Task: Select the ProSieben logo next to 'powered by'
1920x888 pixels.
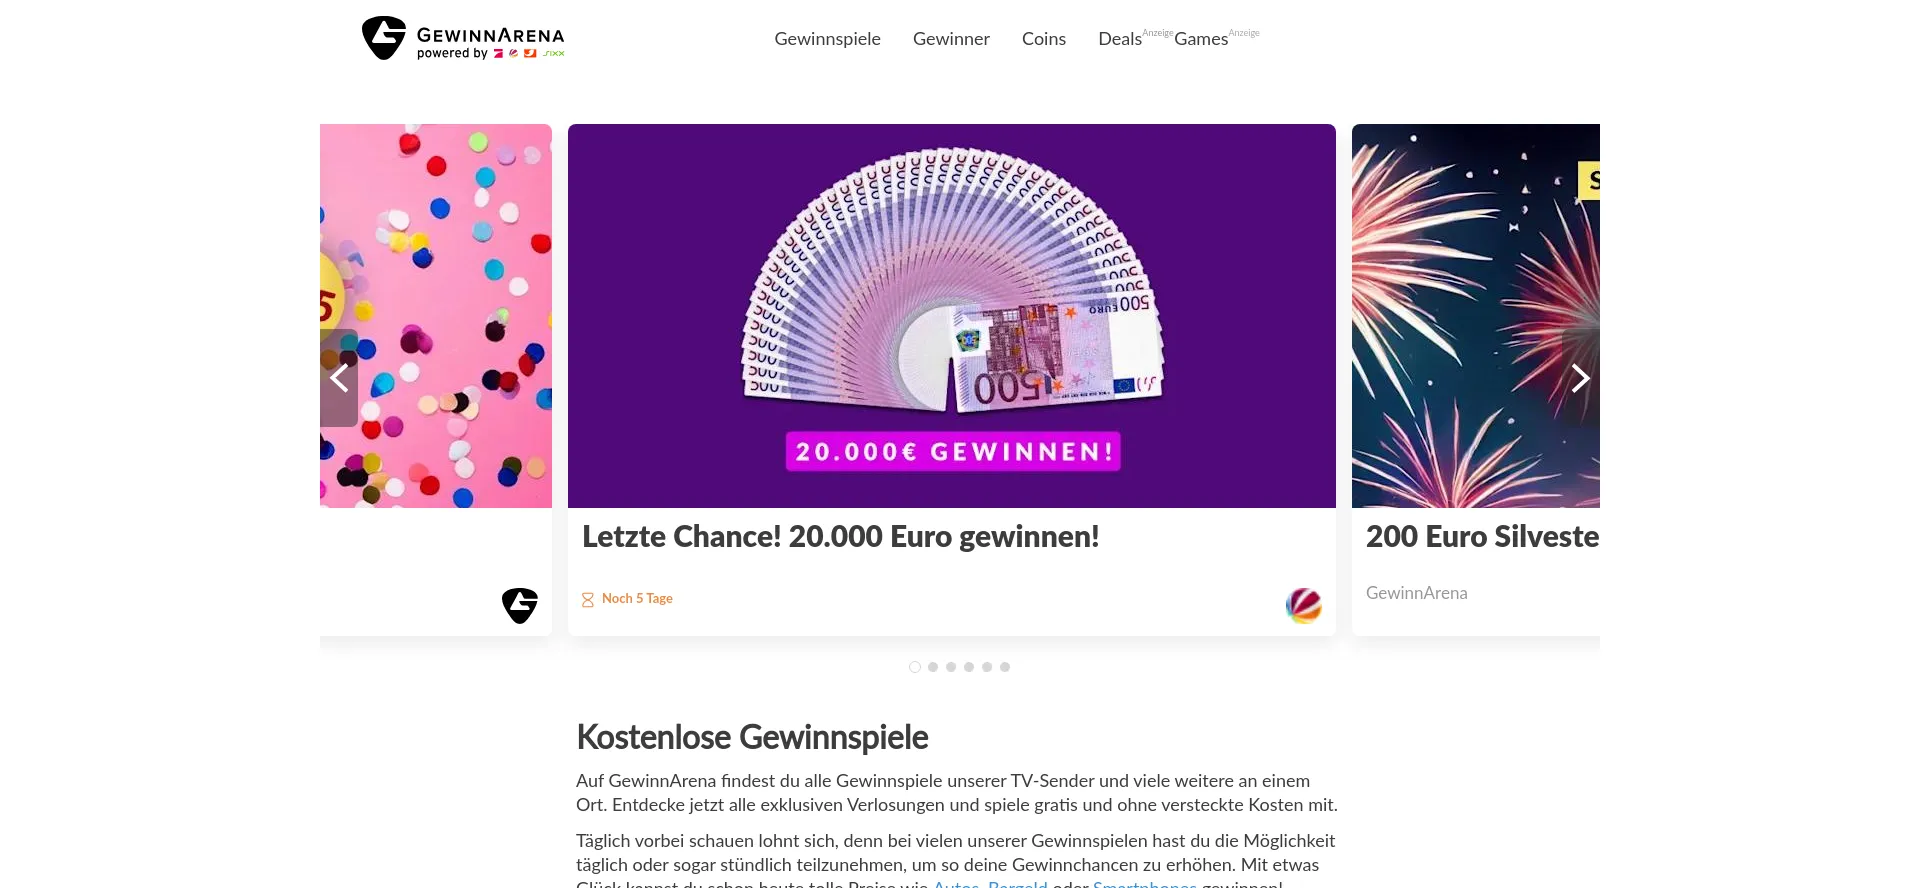Action: (498, 54)
